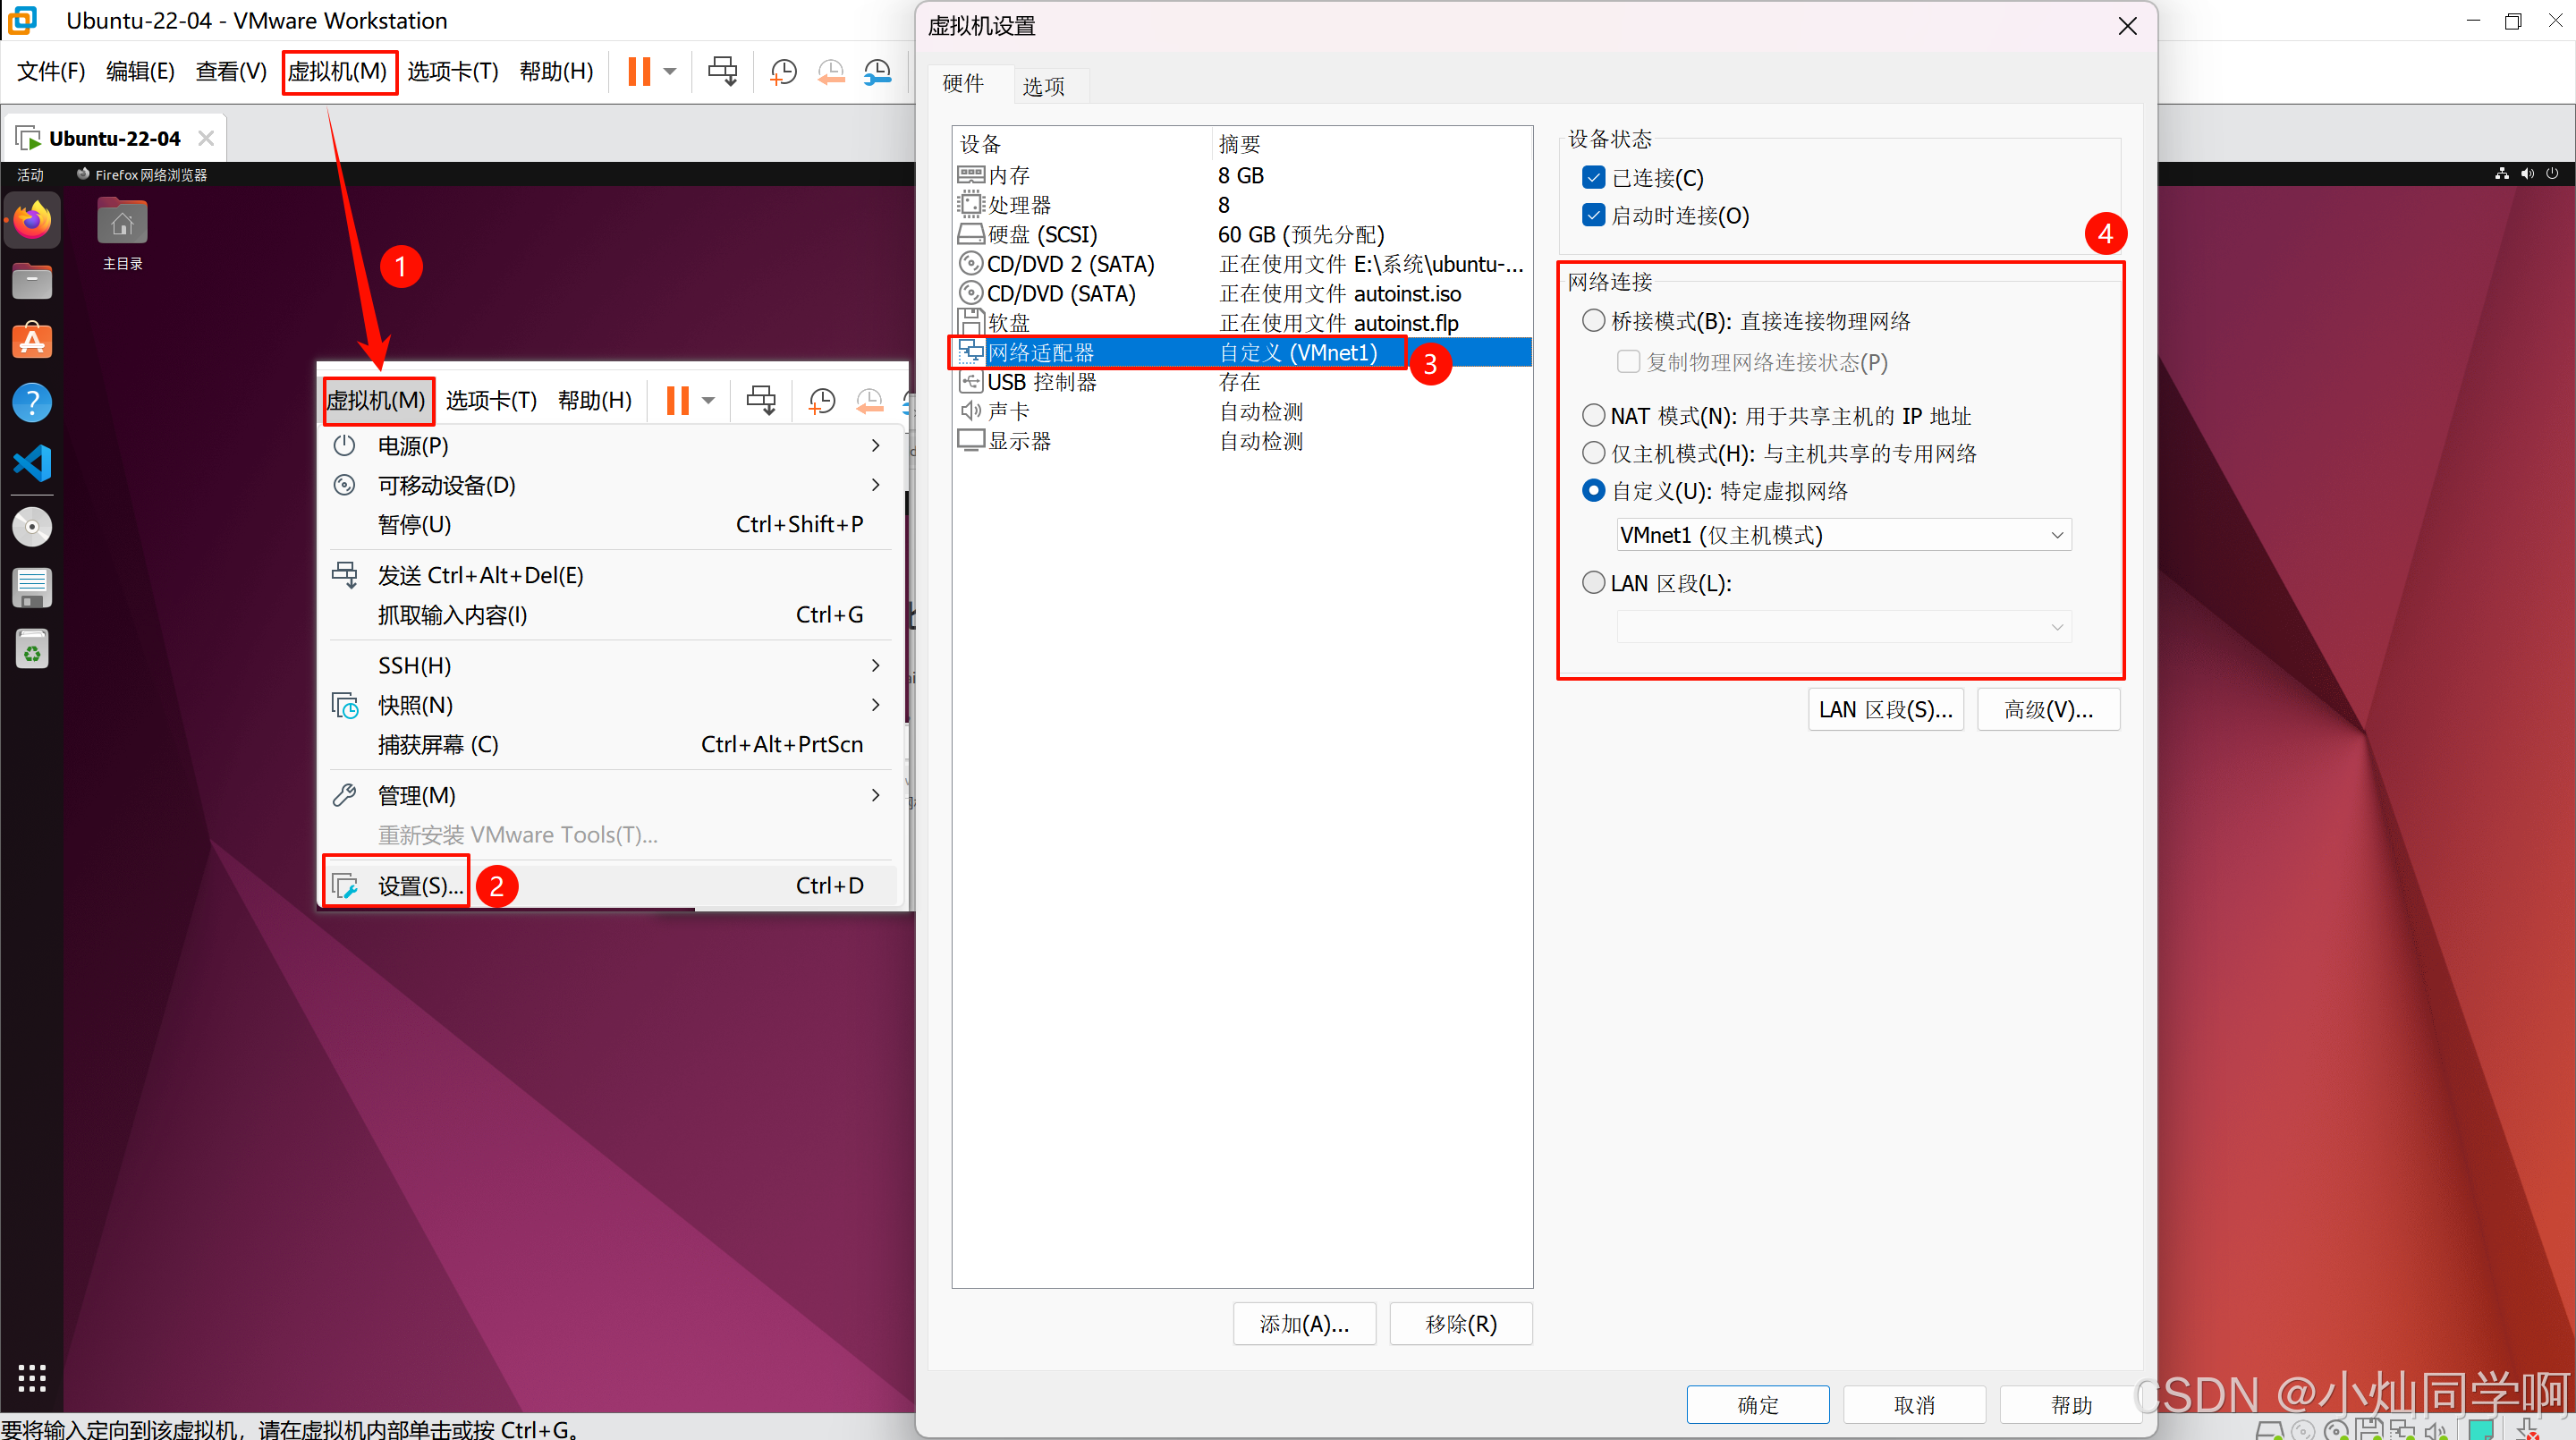The image size is (2576, 1440).
Task: Open the Show Applications grid in dock
Action: point(32,1377)
